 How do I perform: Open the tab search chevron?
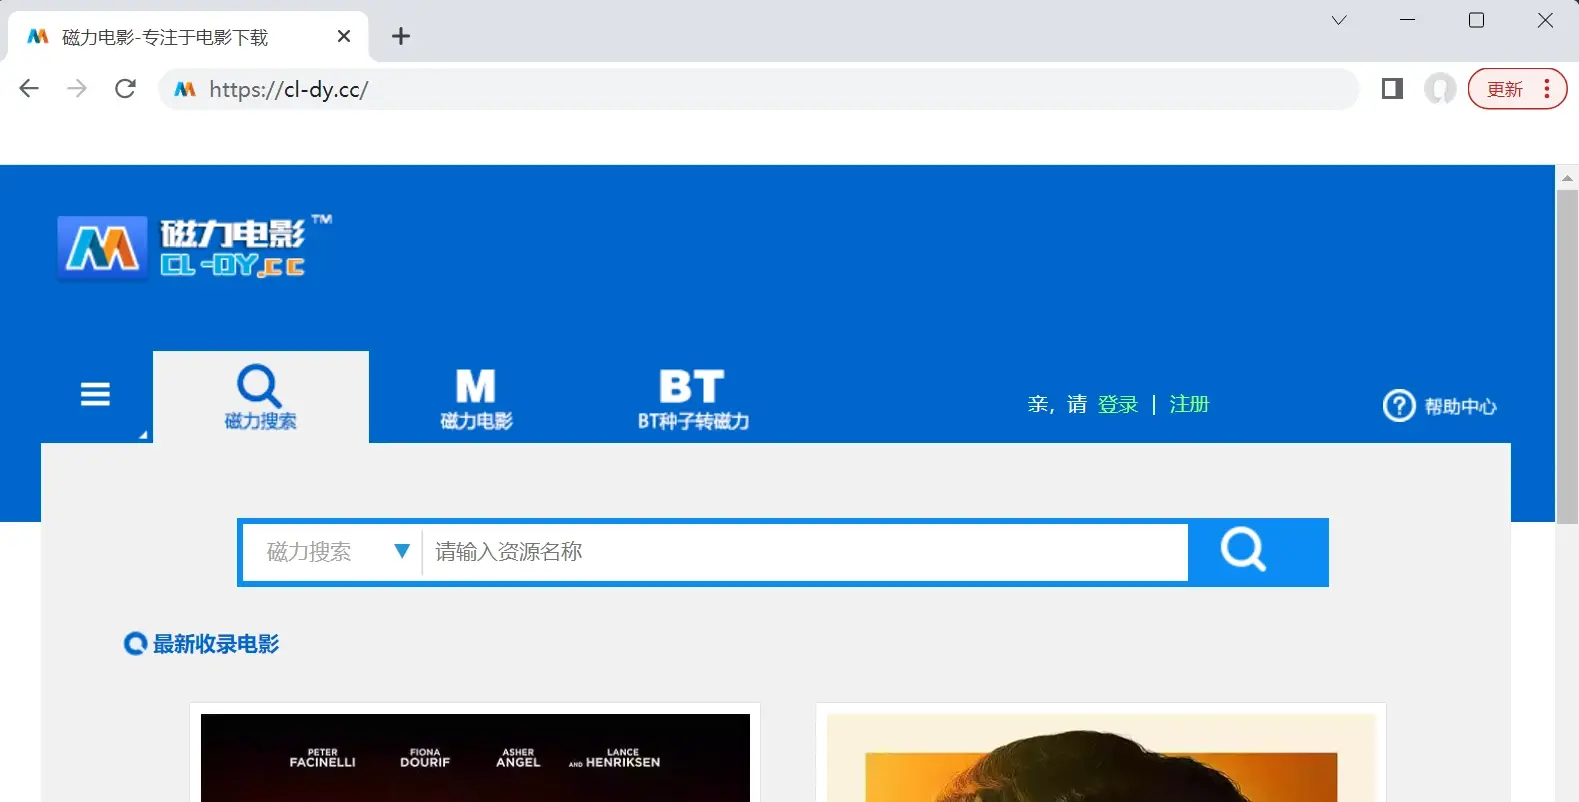point(1339,20)
